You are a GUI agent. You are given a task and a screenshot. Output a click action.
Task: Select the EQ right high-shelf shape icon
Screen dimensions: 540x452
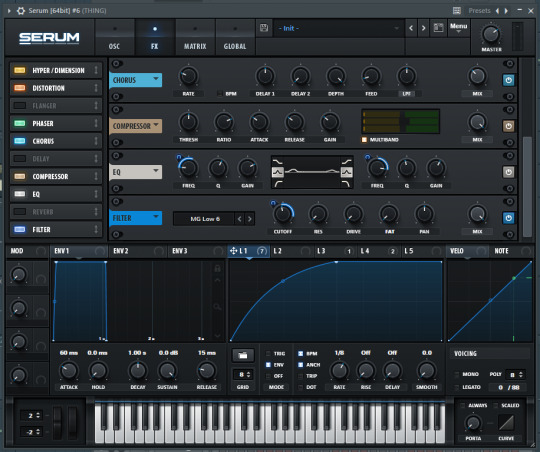tap(347, 162)
